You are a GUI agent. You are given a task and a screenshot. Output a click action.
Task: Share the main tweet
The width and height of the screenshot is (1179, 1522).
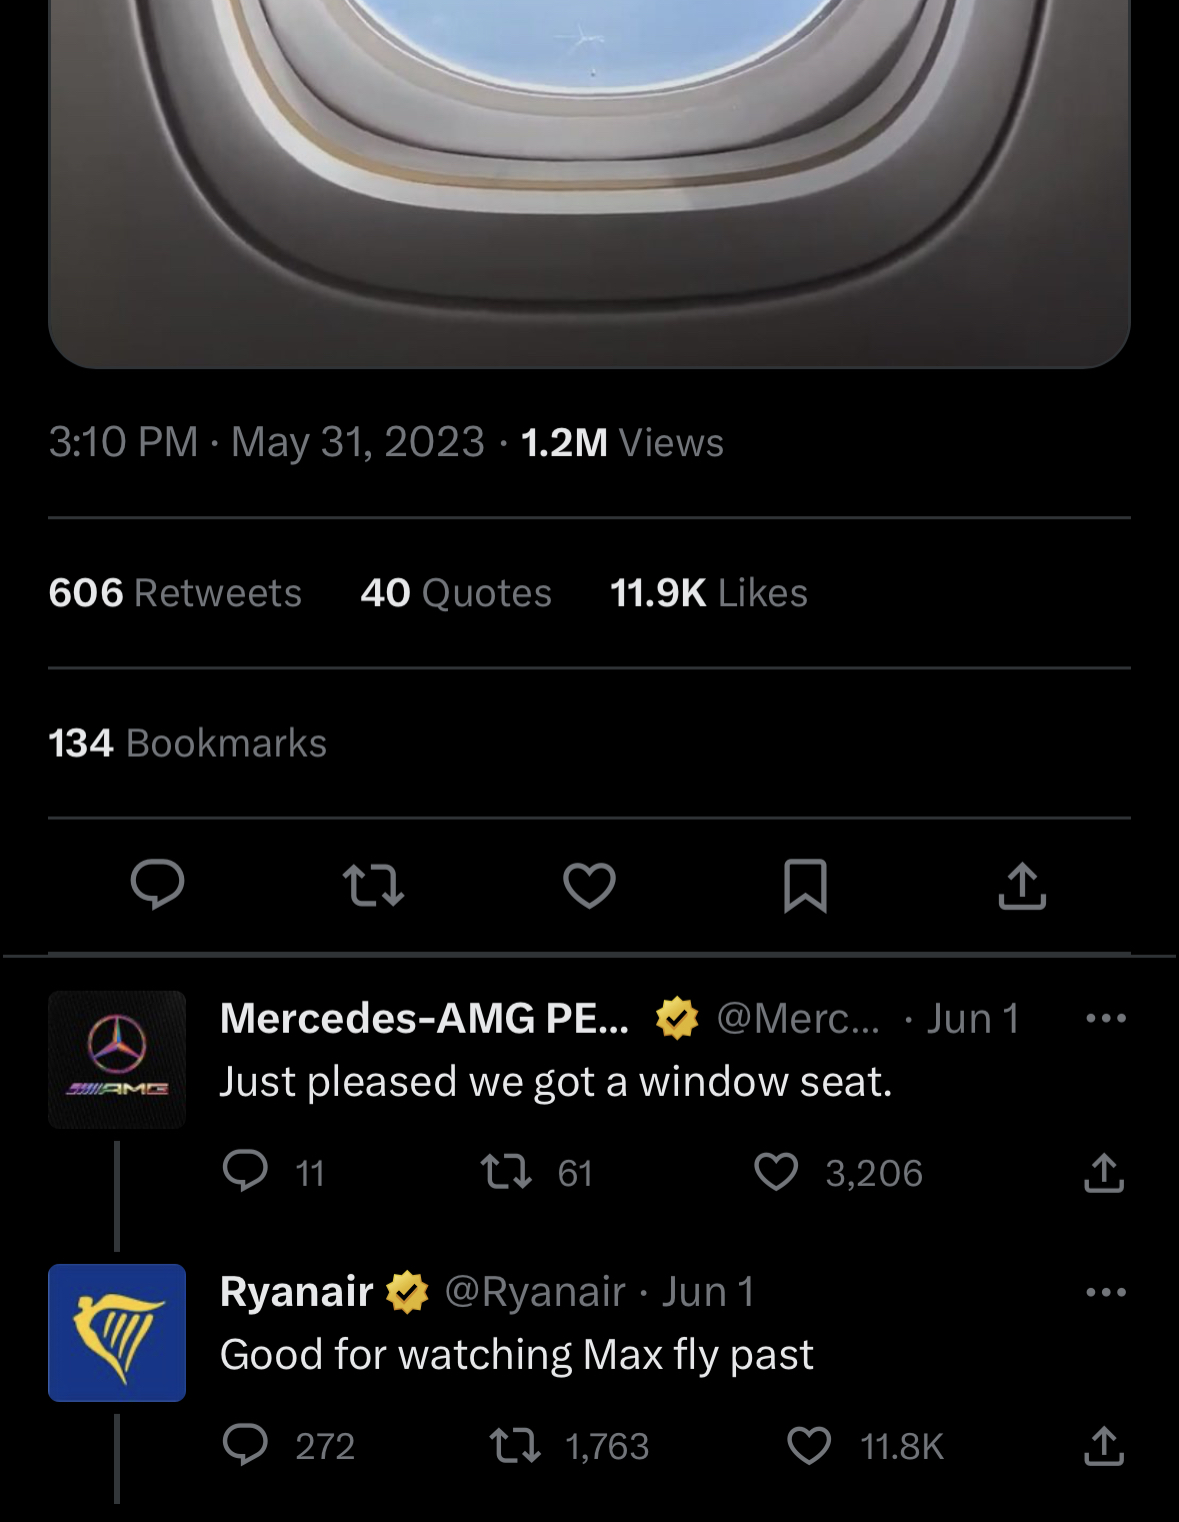(1021, 885)
